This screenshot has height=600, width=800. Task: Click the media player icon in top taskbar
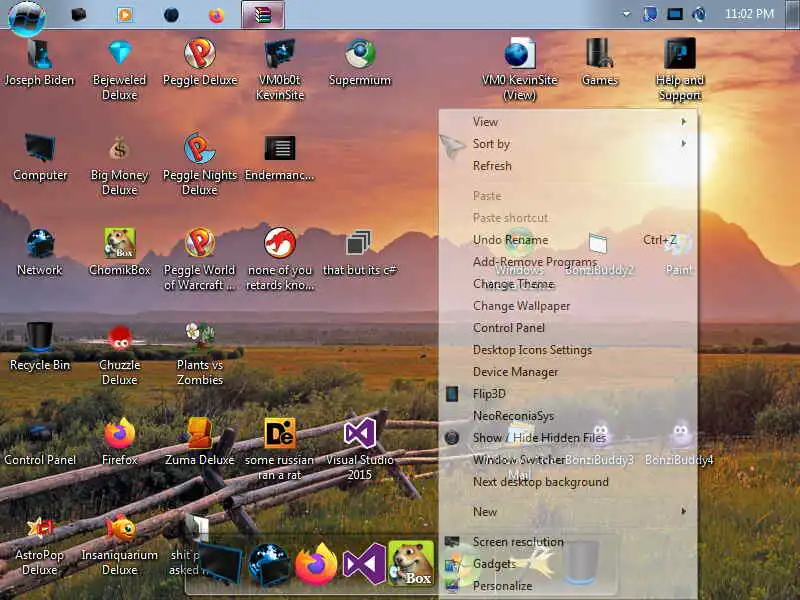(124, 15)
